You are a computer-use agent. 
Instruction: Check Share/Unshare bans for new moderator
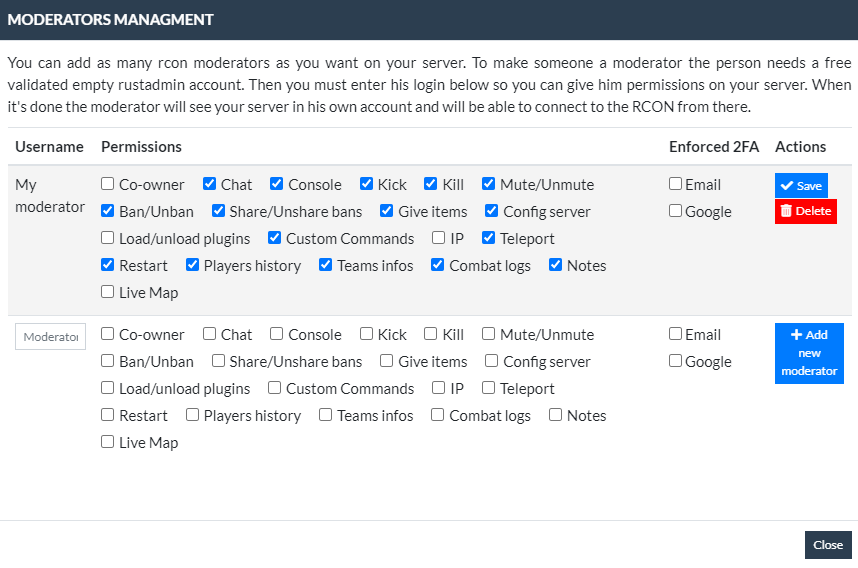tap(218, 361)
